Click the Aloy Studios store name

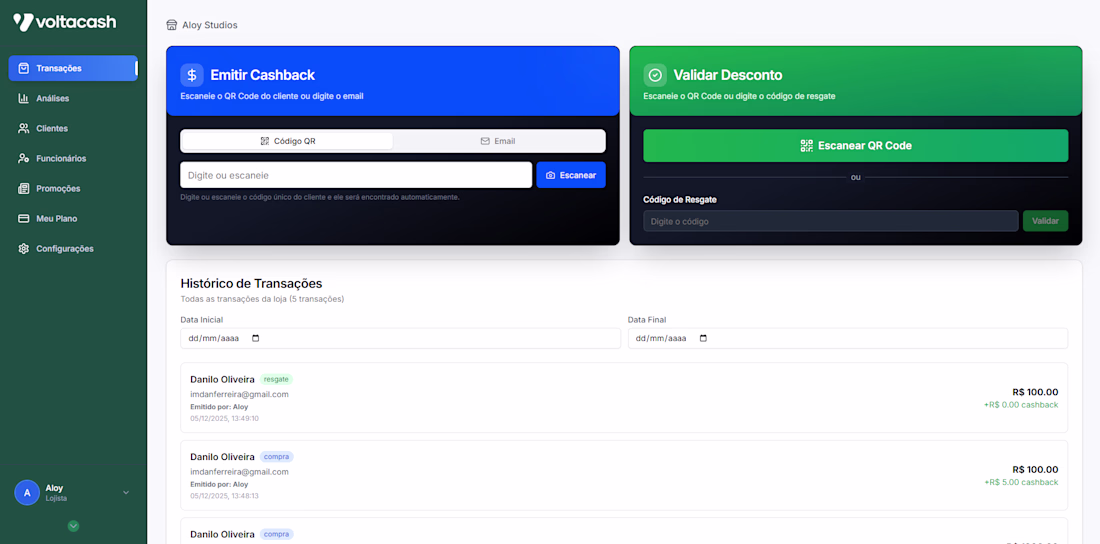[x=210, y=25]
